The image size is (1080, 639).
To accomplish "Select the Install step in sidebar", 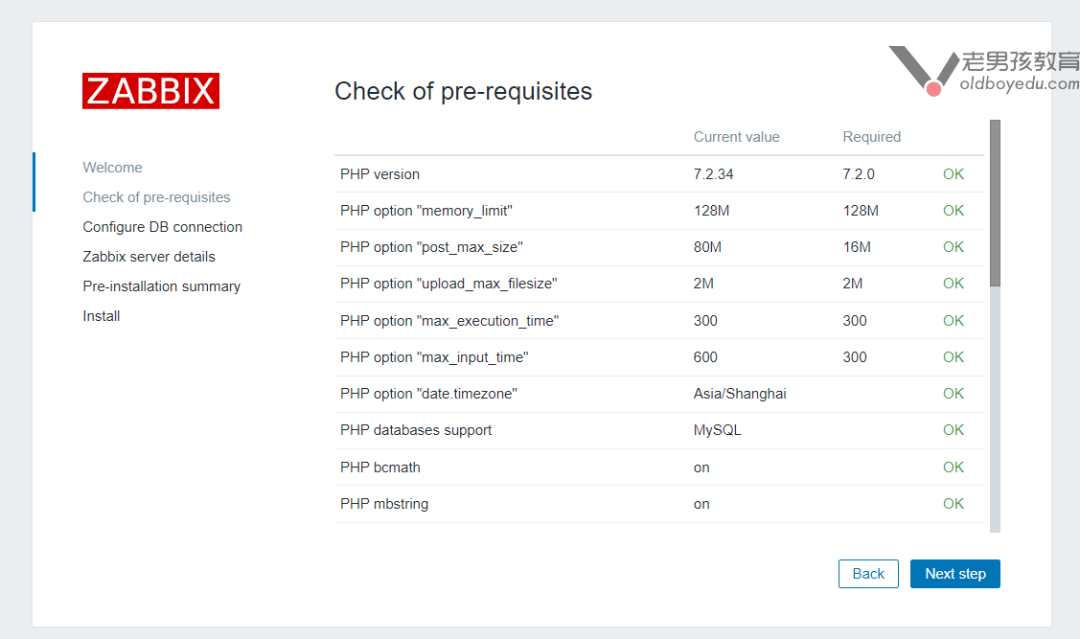I will point(101,316).
